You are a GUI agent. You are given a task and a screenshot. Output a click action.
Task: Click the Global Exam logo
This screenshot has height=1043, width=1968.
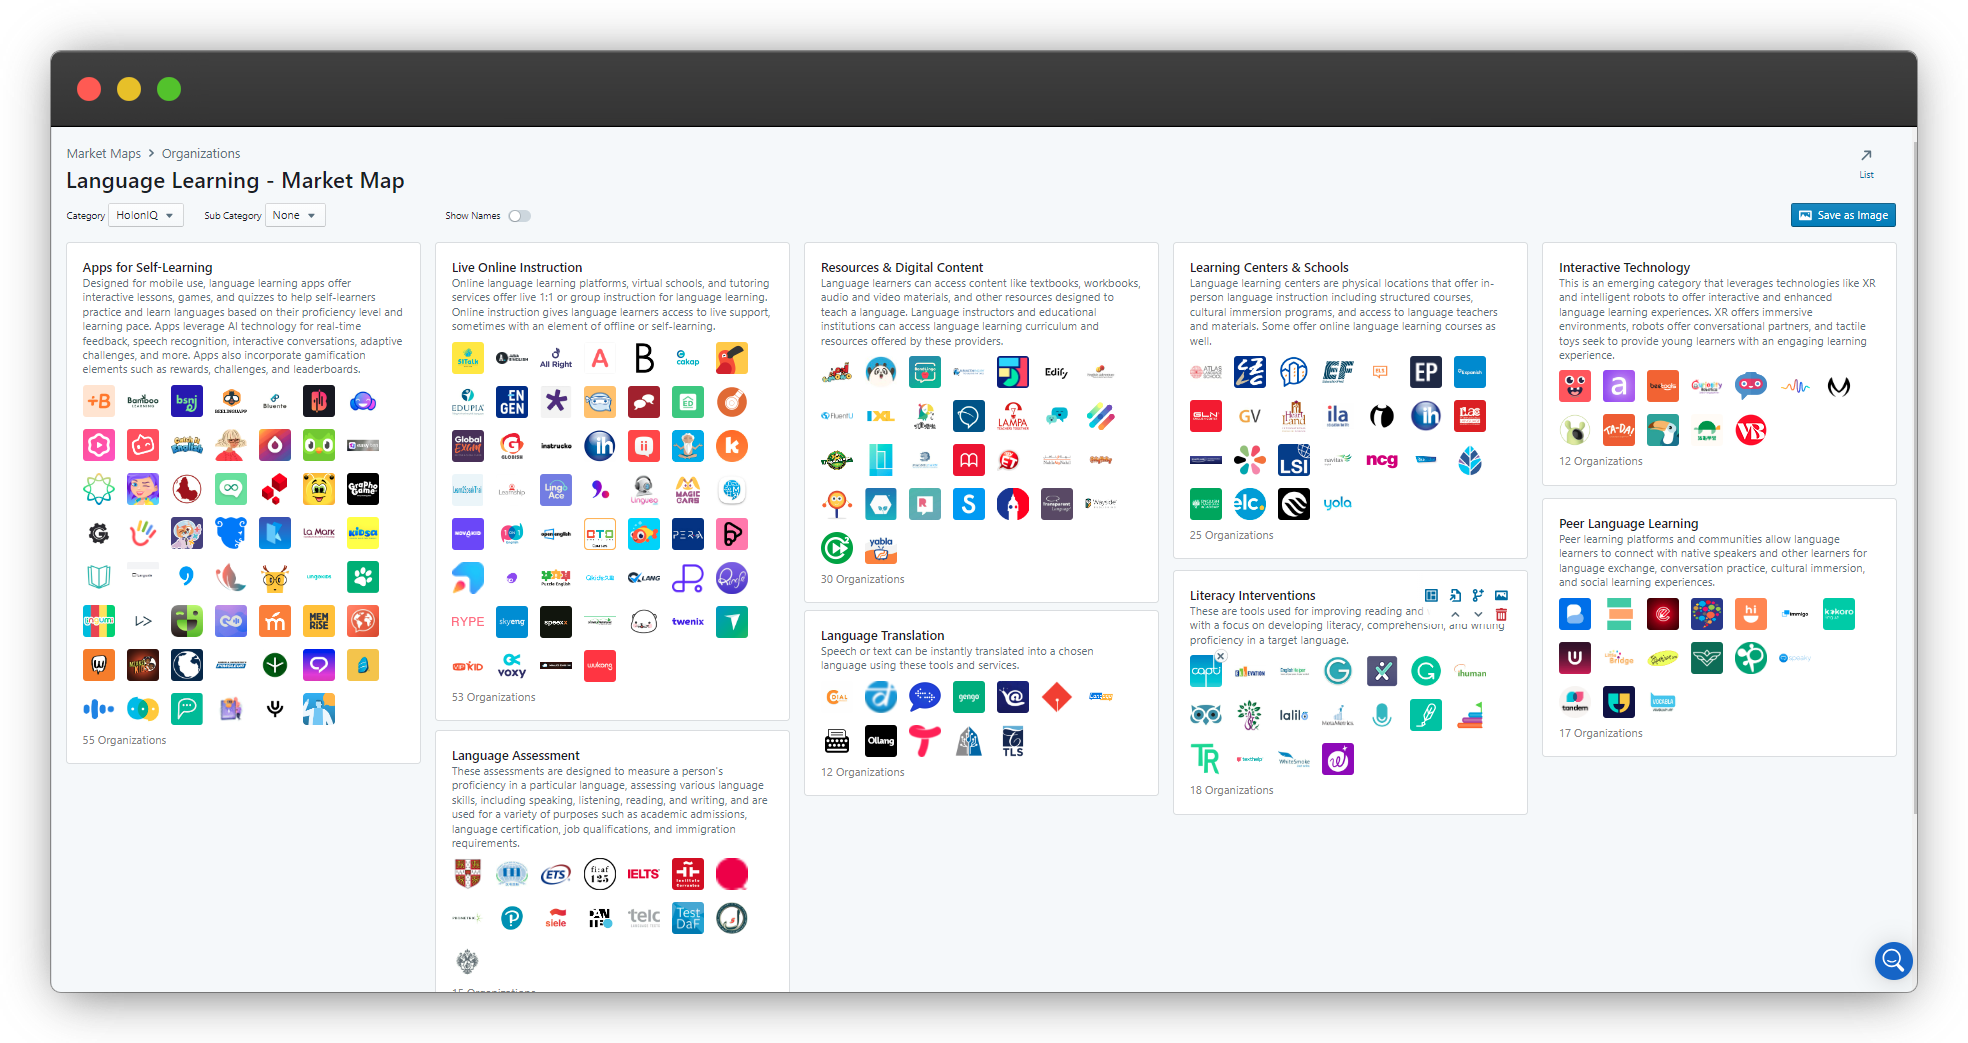467,446
